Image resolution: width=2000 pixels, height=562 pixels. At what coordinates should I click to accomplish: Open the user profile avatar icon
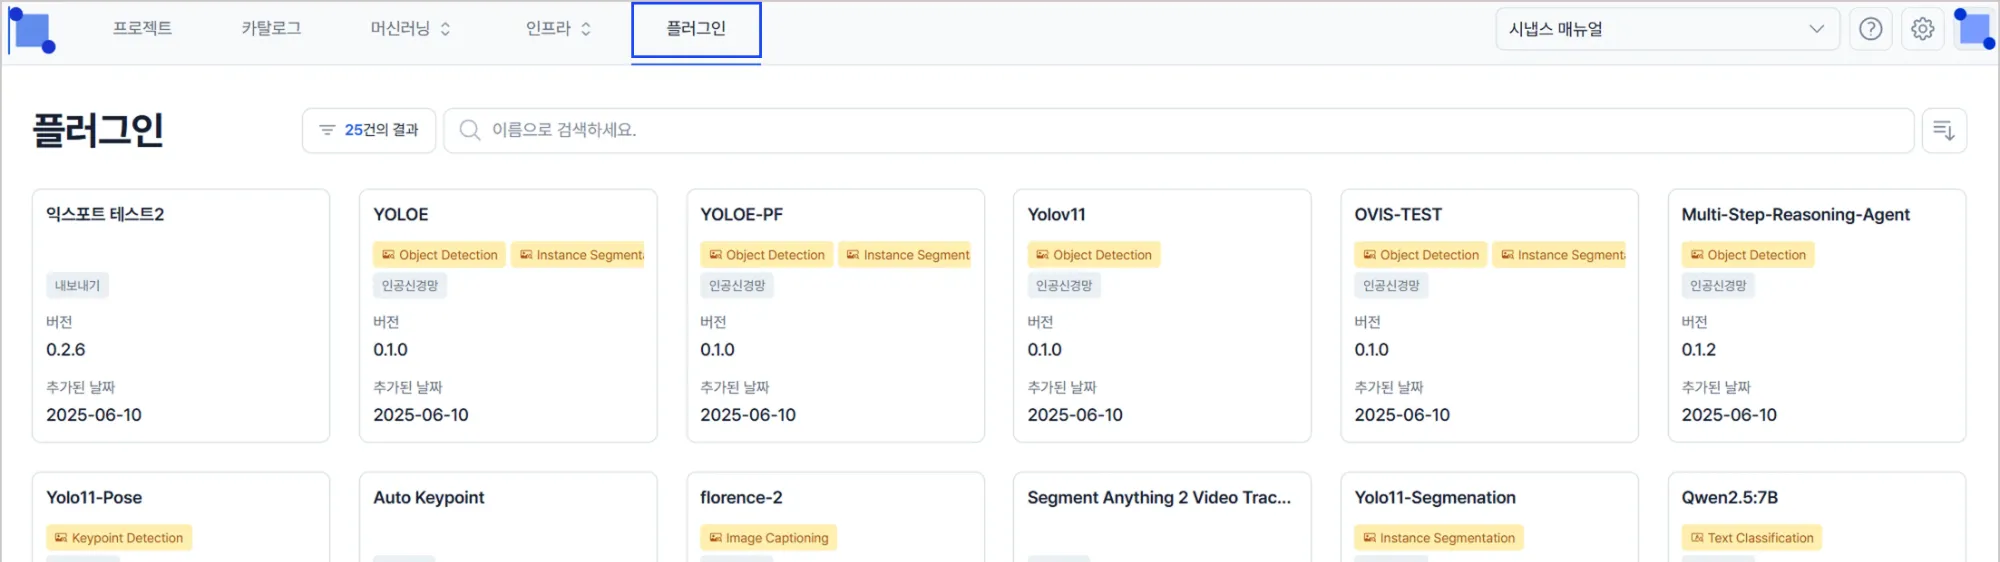[1974, 29]
